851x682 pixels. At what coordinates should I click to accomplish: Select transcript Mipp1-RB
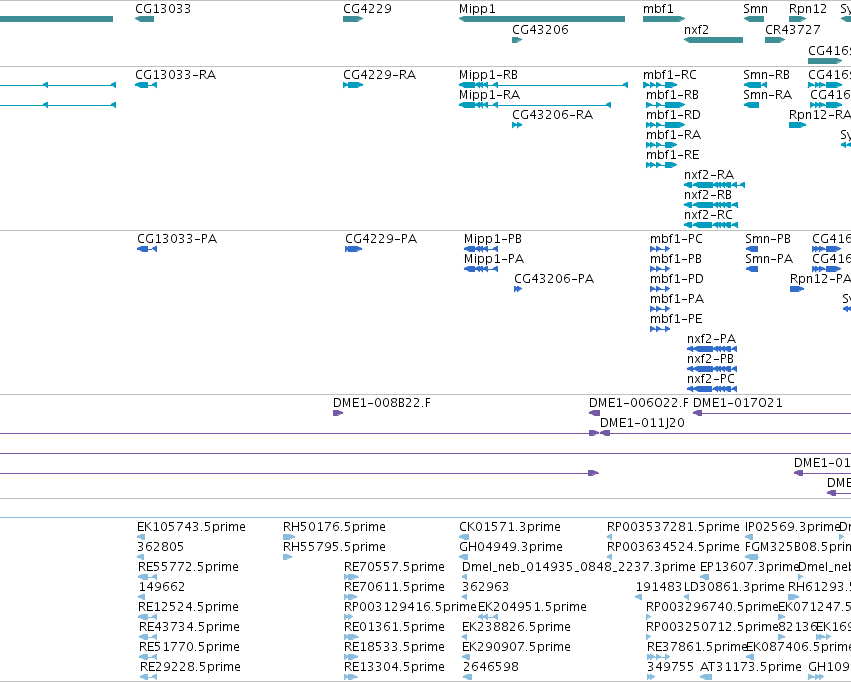coord(543,85)
